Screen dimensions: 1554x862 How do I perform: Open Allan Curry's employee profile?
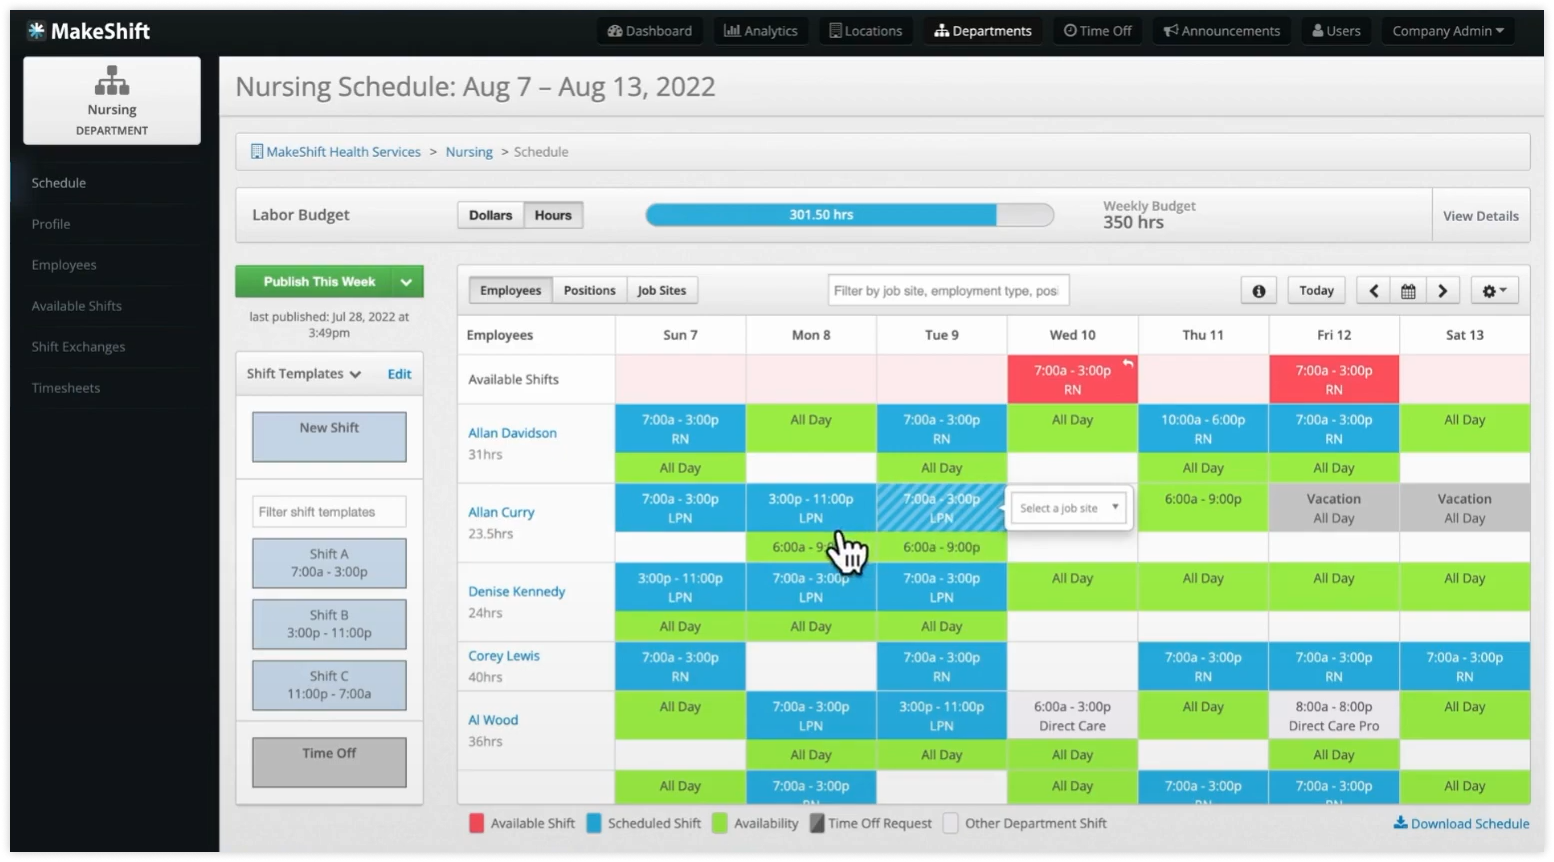[502, 512]
